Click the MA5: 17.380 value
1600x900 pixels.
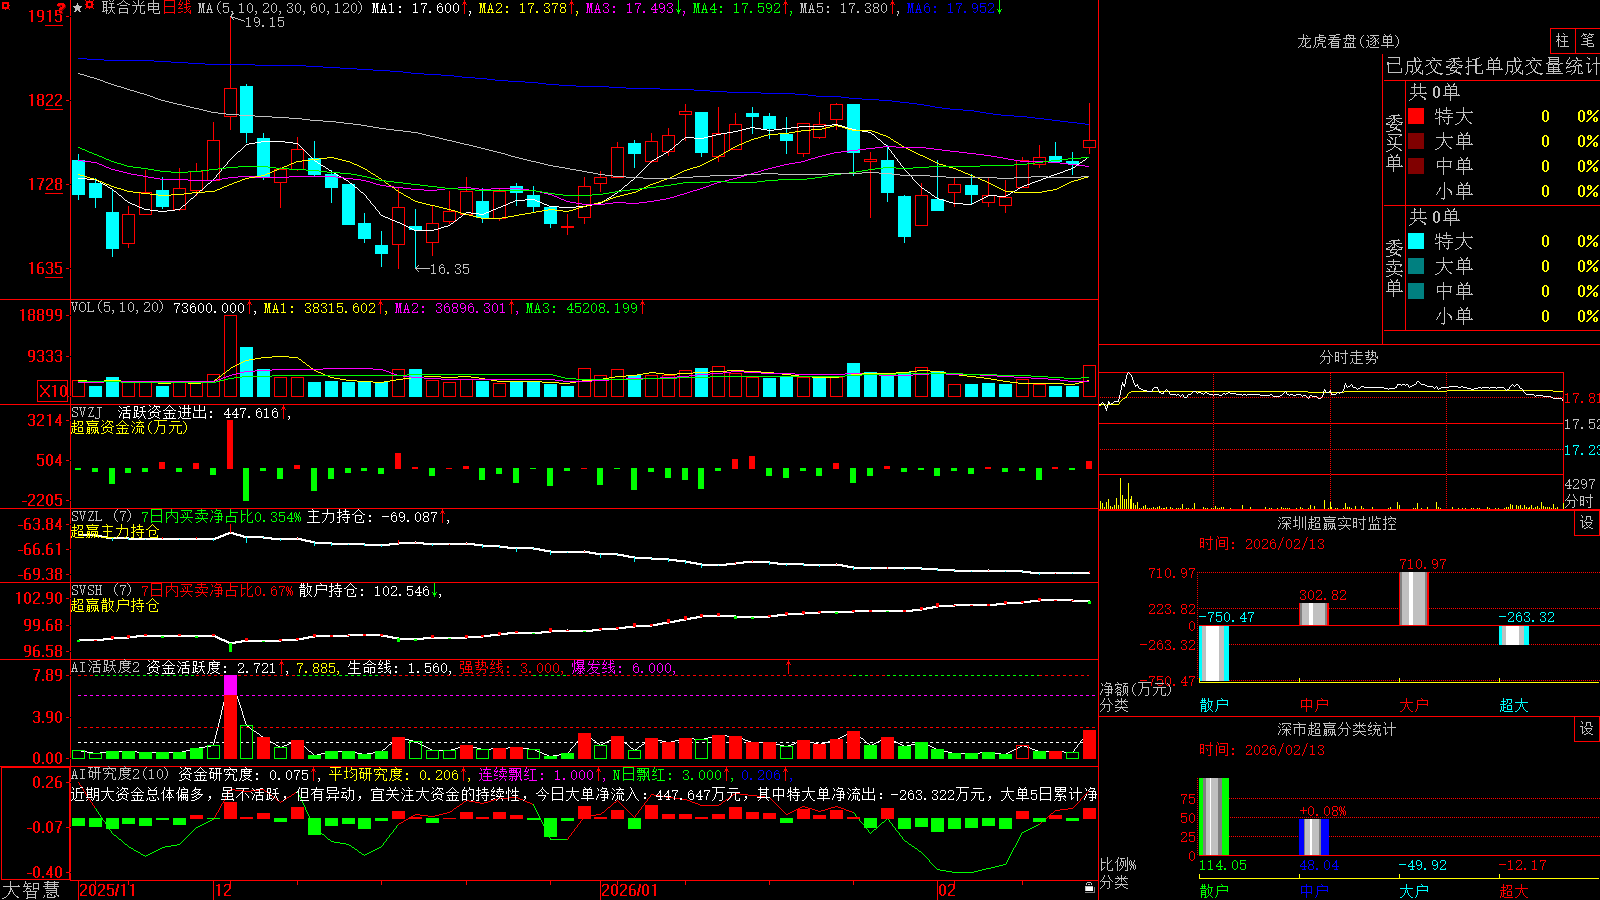(843, 8)
